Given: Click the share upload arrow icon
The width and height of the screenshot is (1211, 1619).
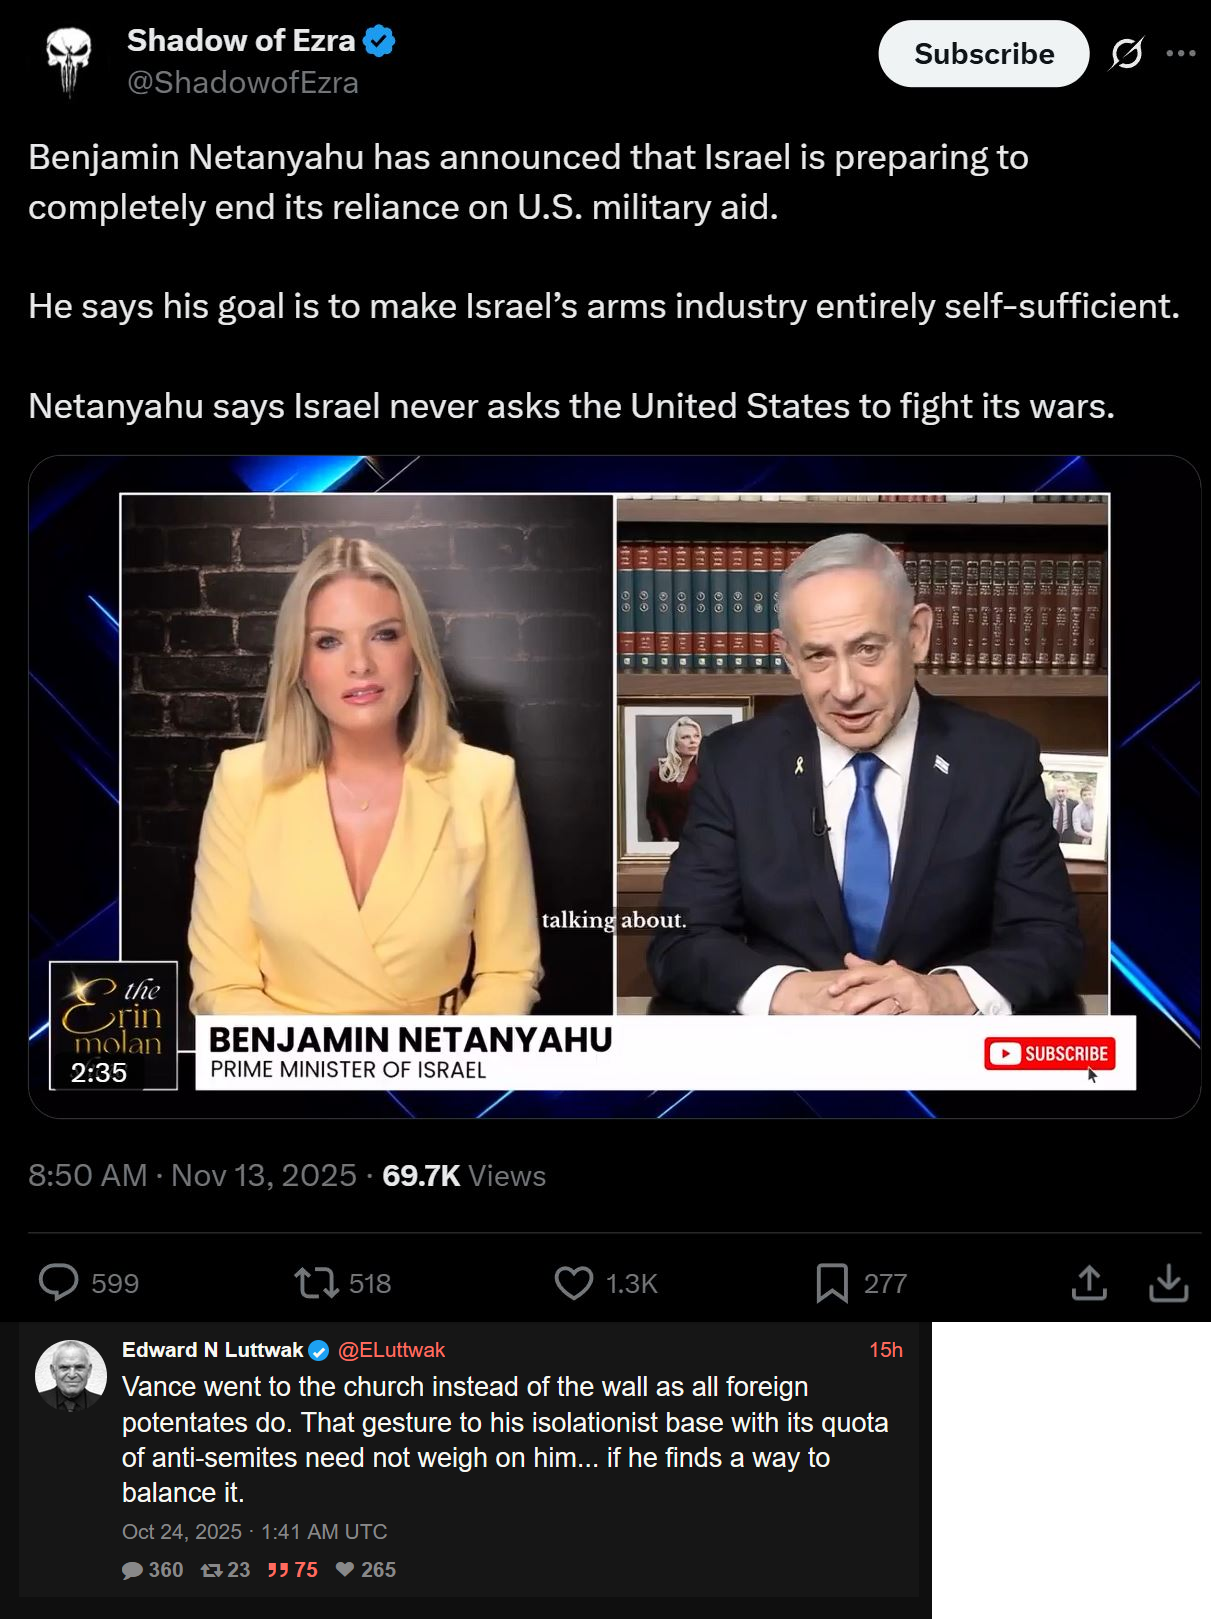Looking at the screenshot, I should [1089, 1283].
